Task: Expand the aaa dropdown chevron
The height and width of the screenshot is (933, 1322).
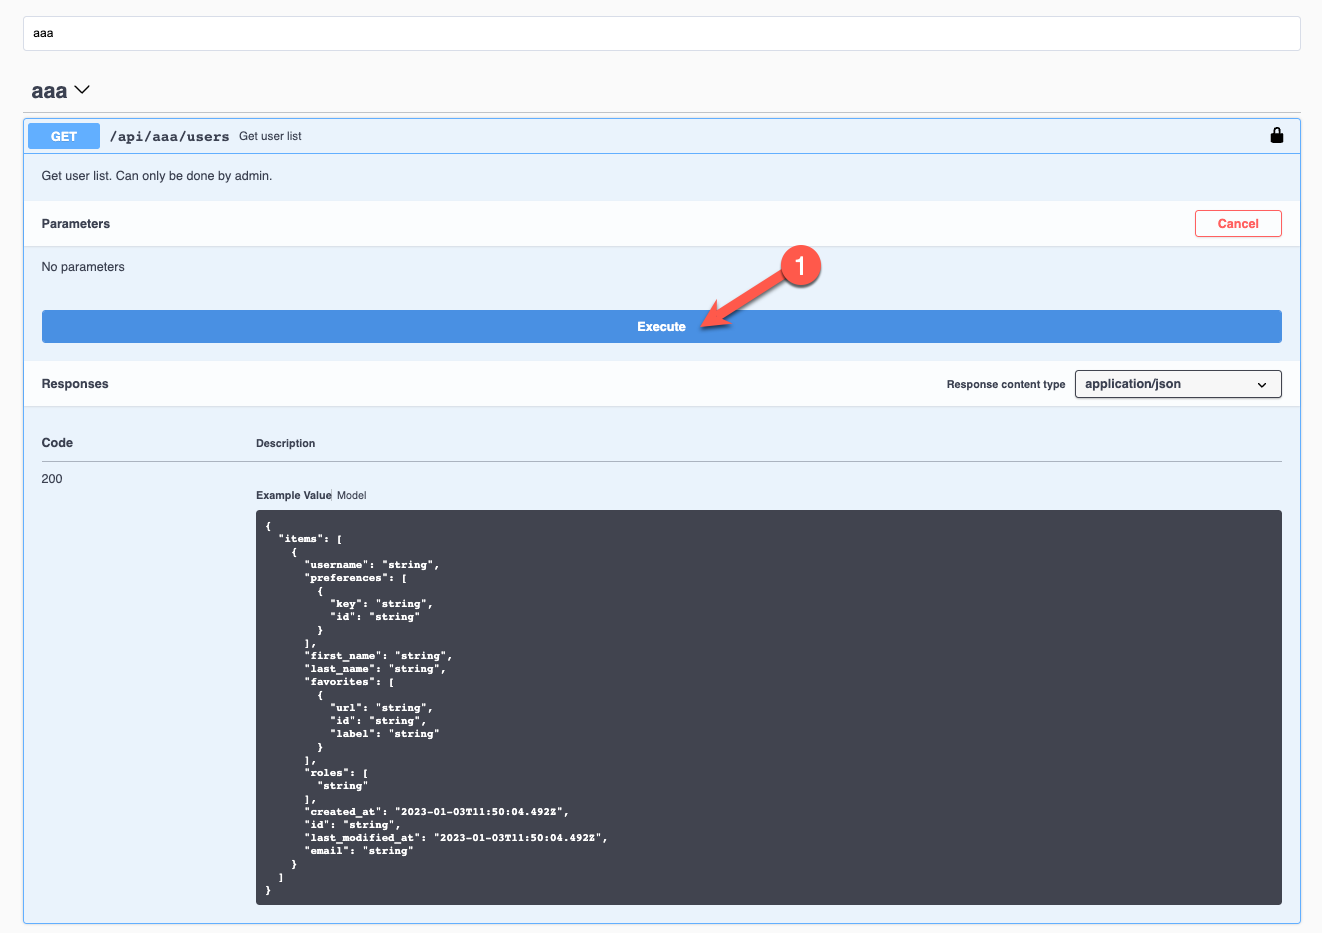Action: click(x=82, y=90)
